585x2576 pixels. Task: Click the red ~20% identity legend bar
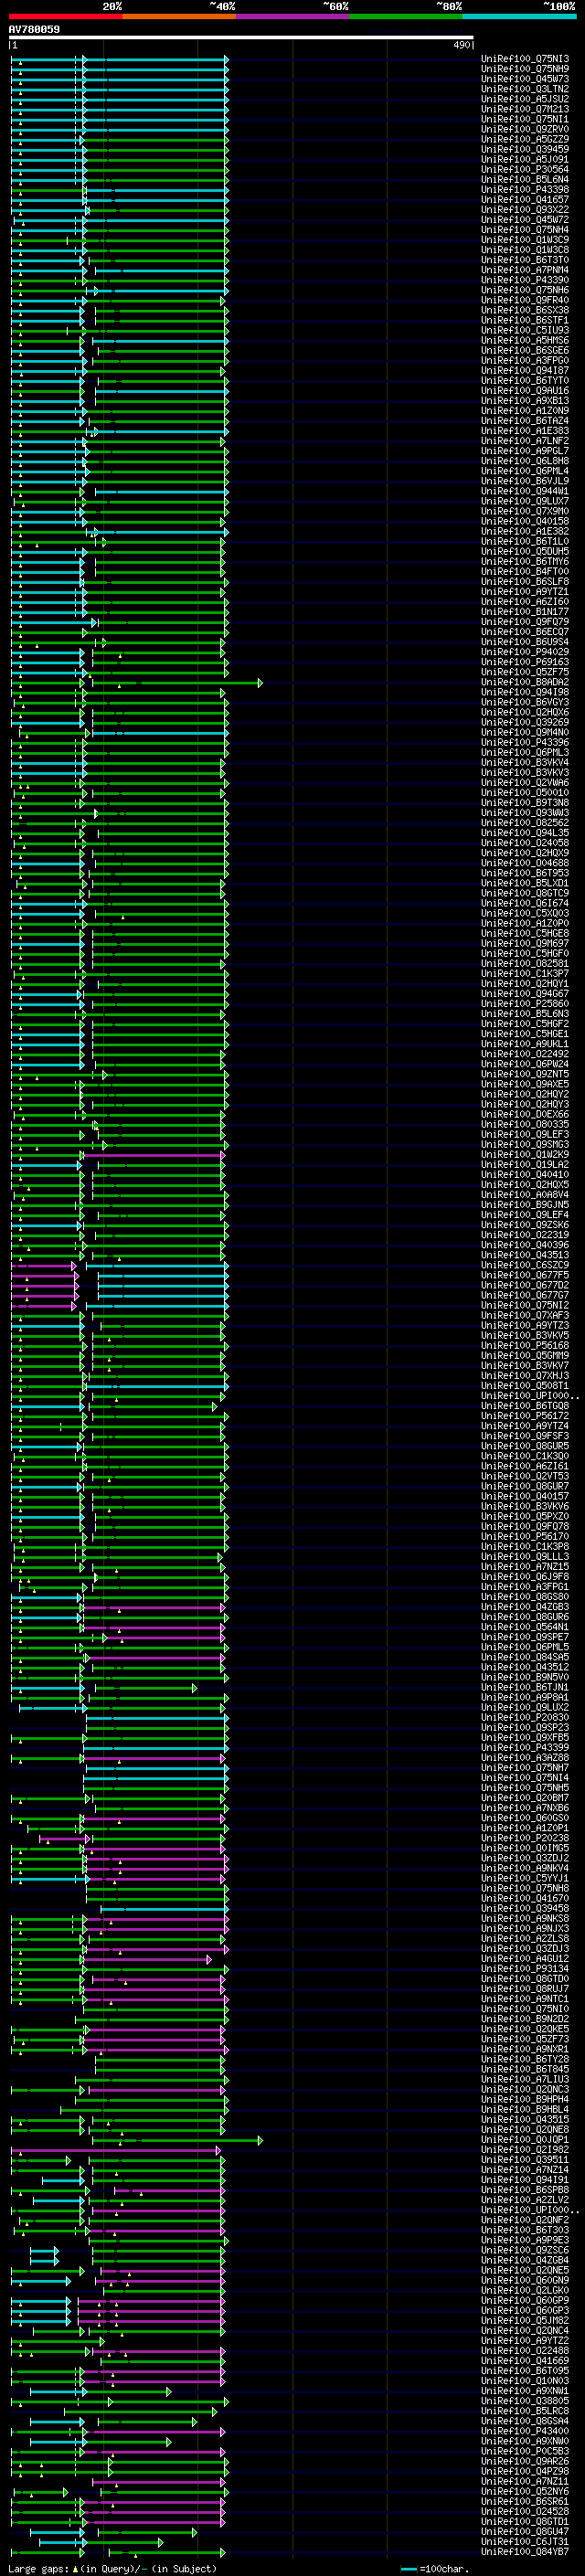pos(65,16)
